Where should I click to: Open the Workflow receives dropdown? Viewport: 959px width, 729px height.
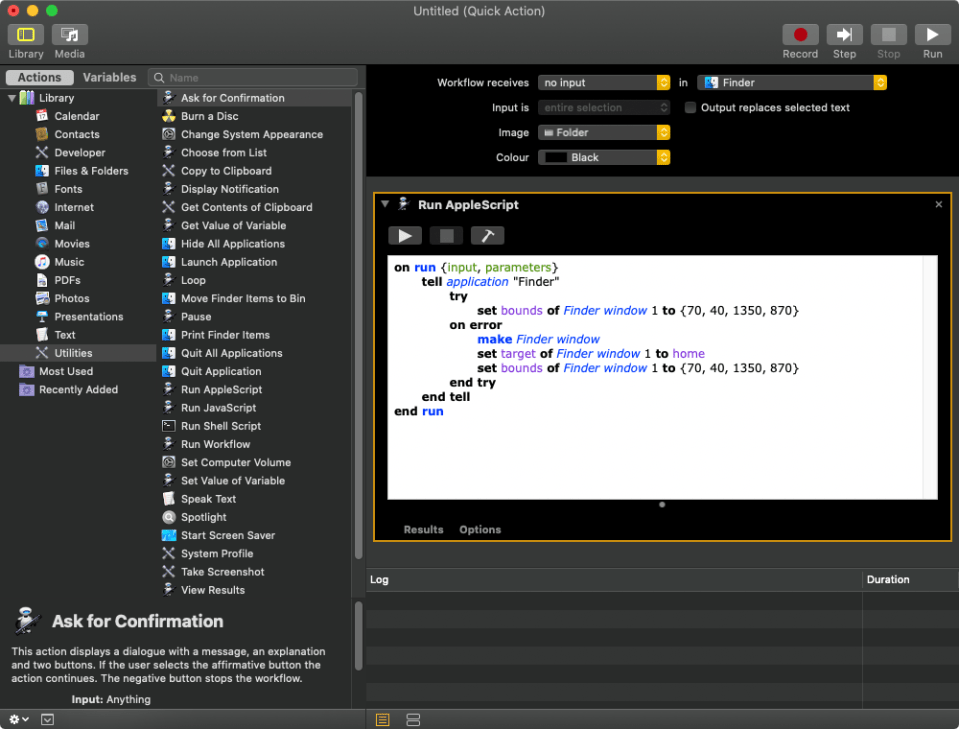tap(604, 83)
